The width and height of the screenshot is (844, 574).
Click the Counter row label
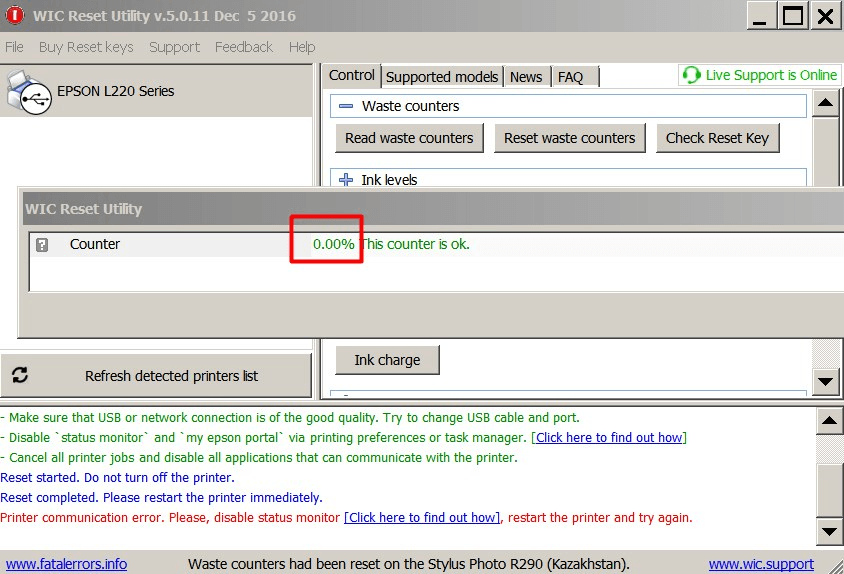click(95, 244)
